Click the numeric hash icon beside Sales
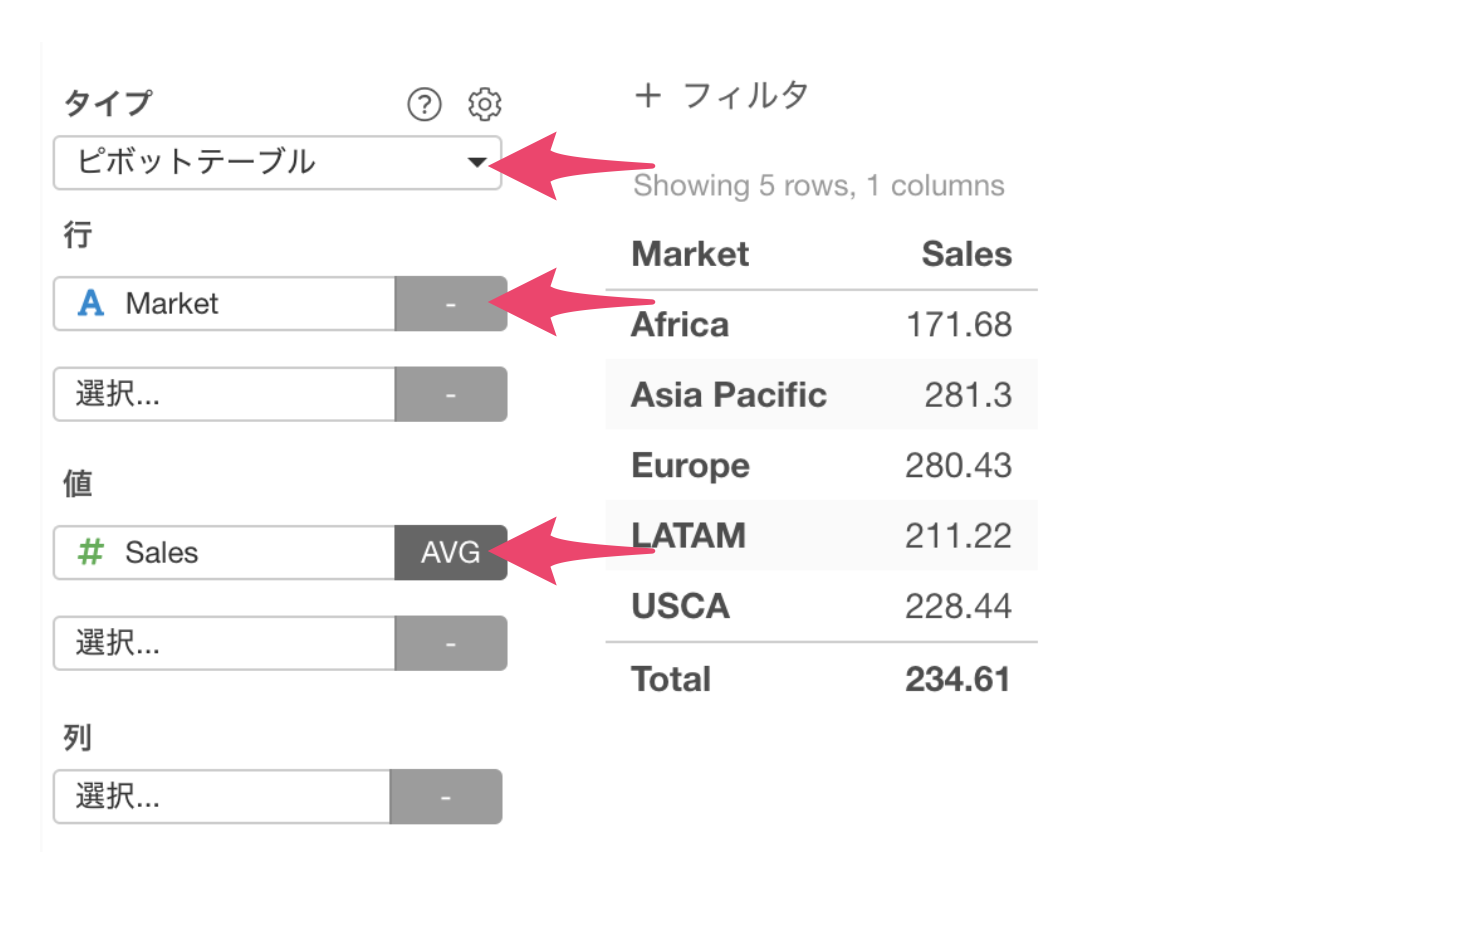The height and width of the screenshot is (932, 1458). pos(91,552)
